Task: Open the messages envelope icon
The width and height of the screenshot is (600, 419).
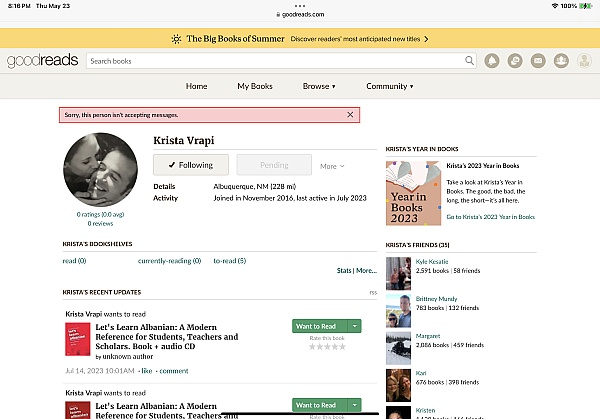Action: pos(538,60)
